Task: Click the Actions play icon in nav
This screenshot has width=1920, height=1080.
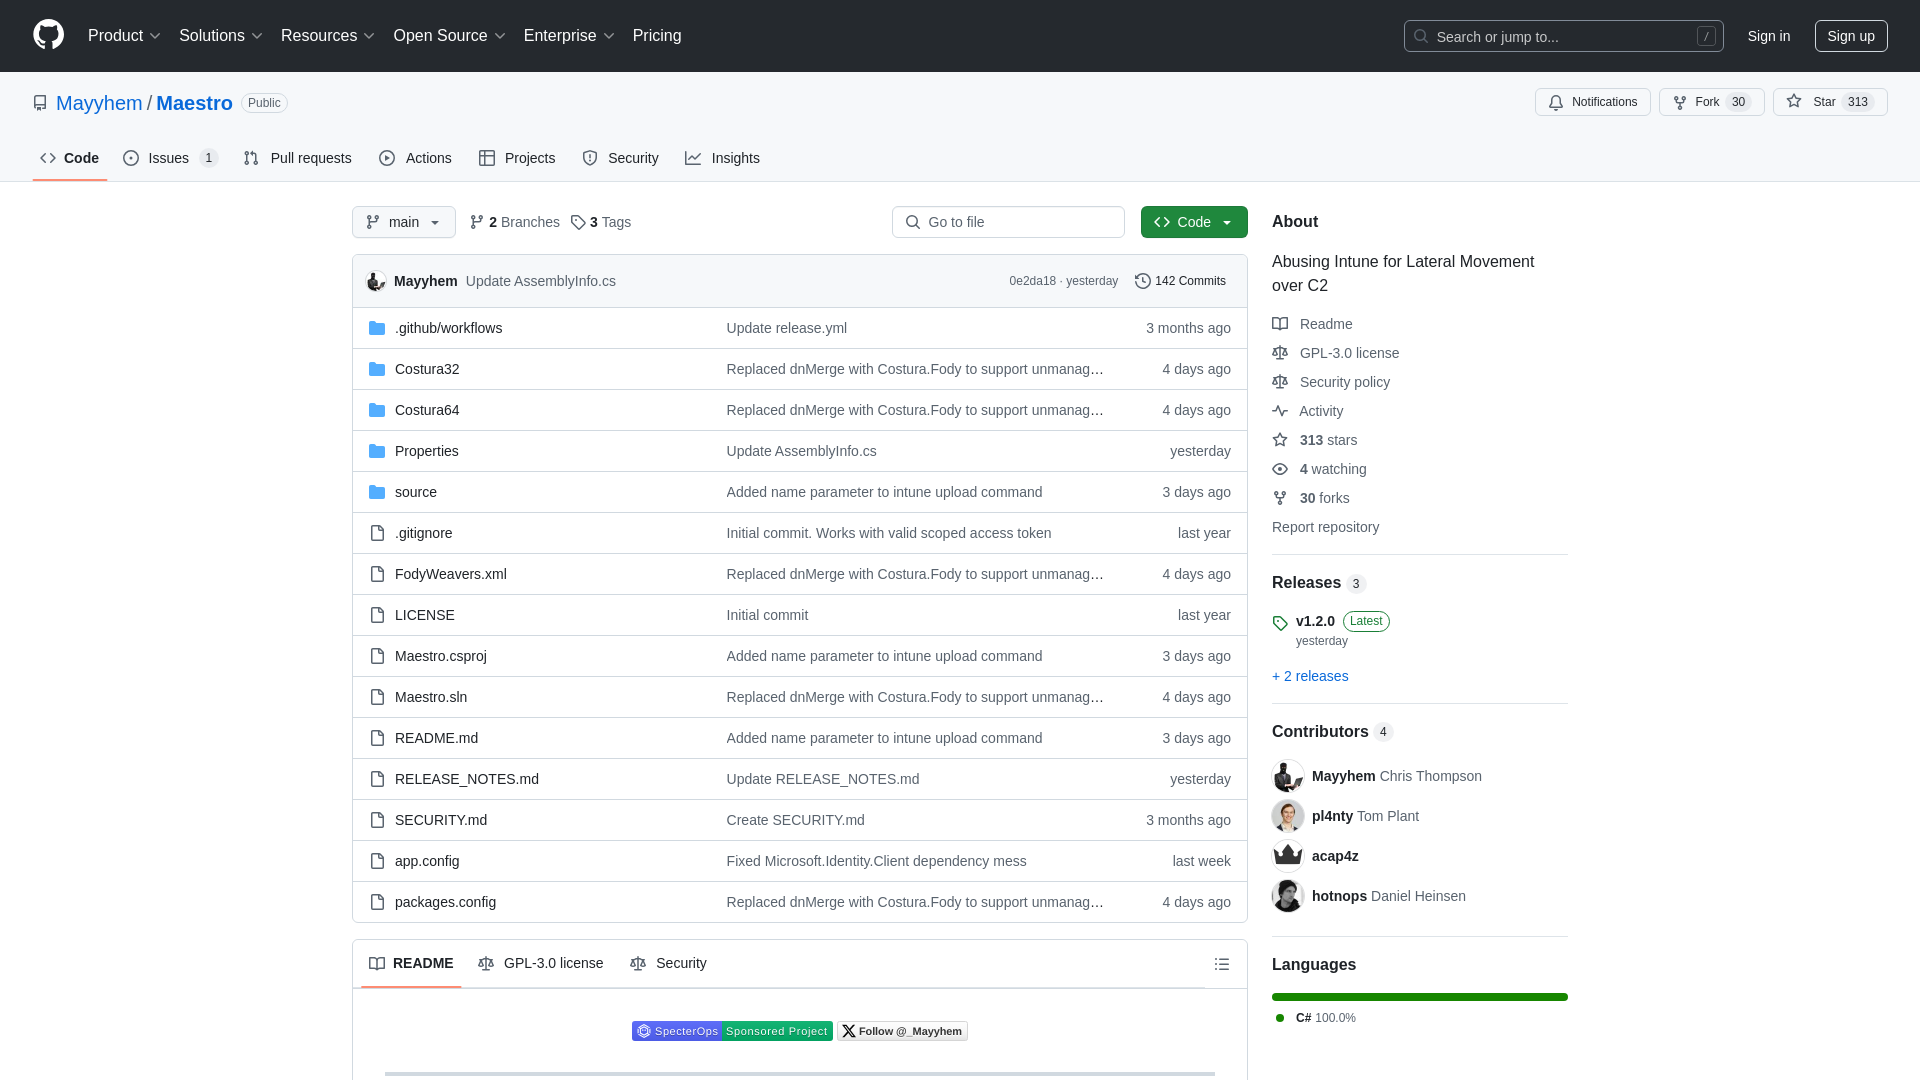Action: tap(386, 157)
